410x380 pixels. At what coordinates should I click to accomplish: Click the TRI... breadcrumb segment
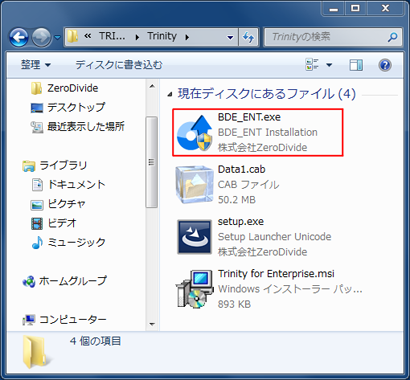(x=112, y=36)
